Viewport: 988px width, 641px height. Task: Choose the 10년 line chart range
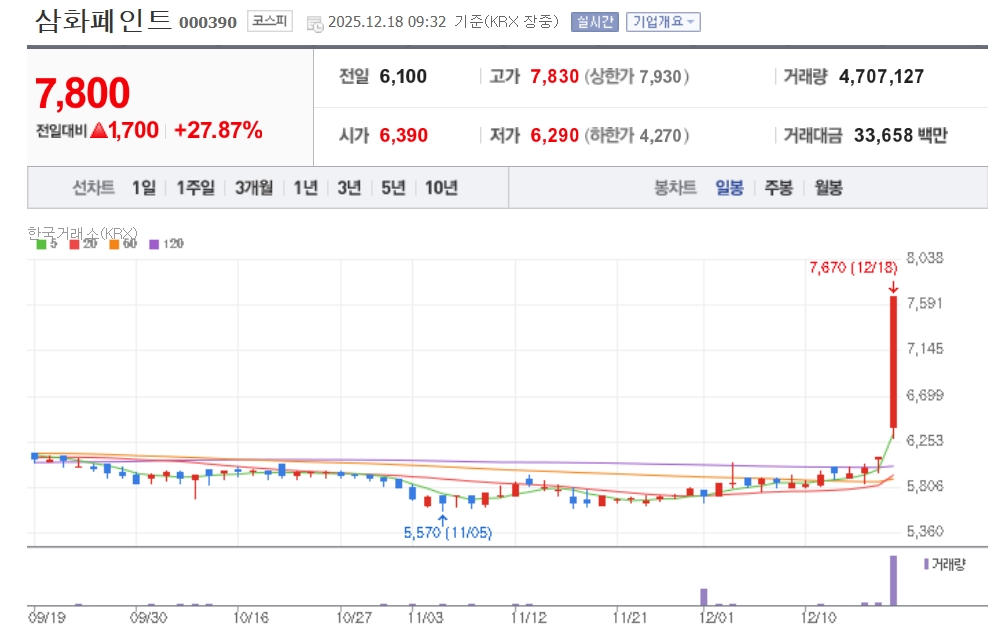point(441,187)
